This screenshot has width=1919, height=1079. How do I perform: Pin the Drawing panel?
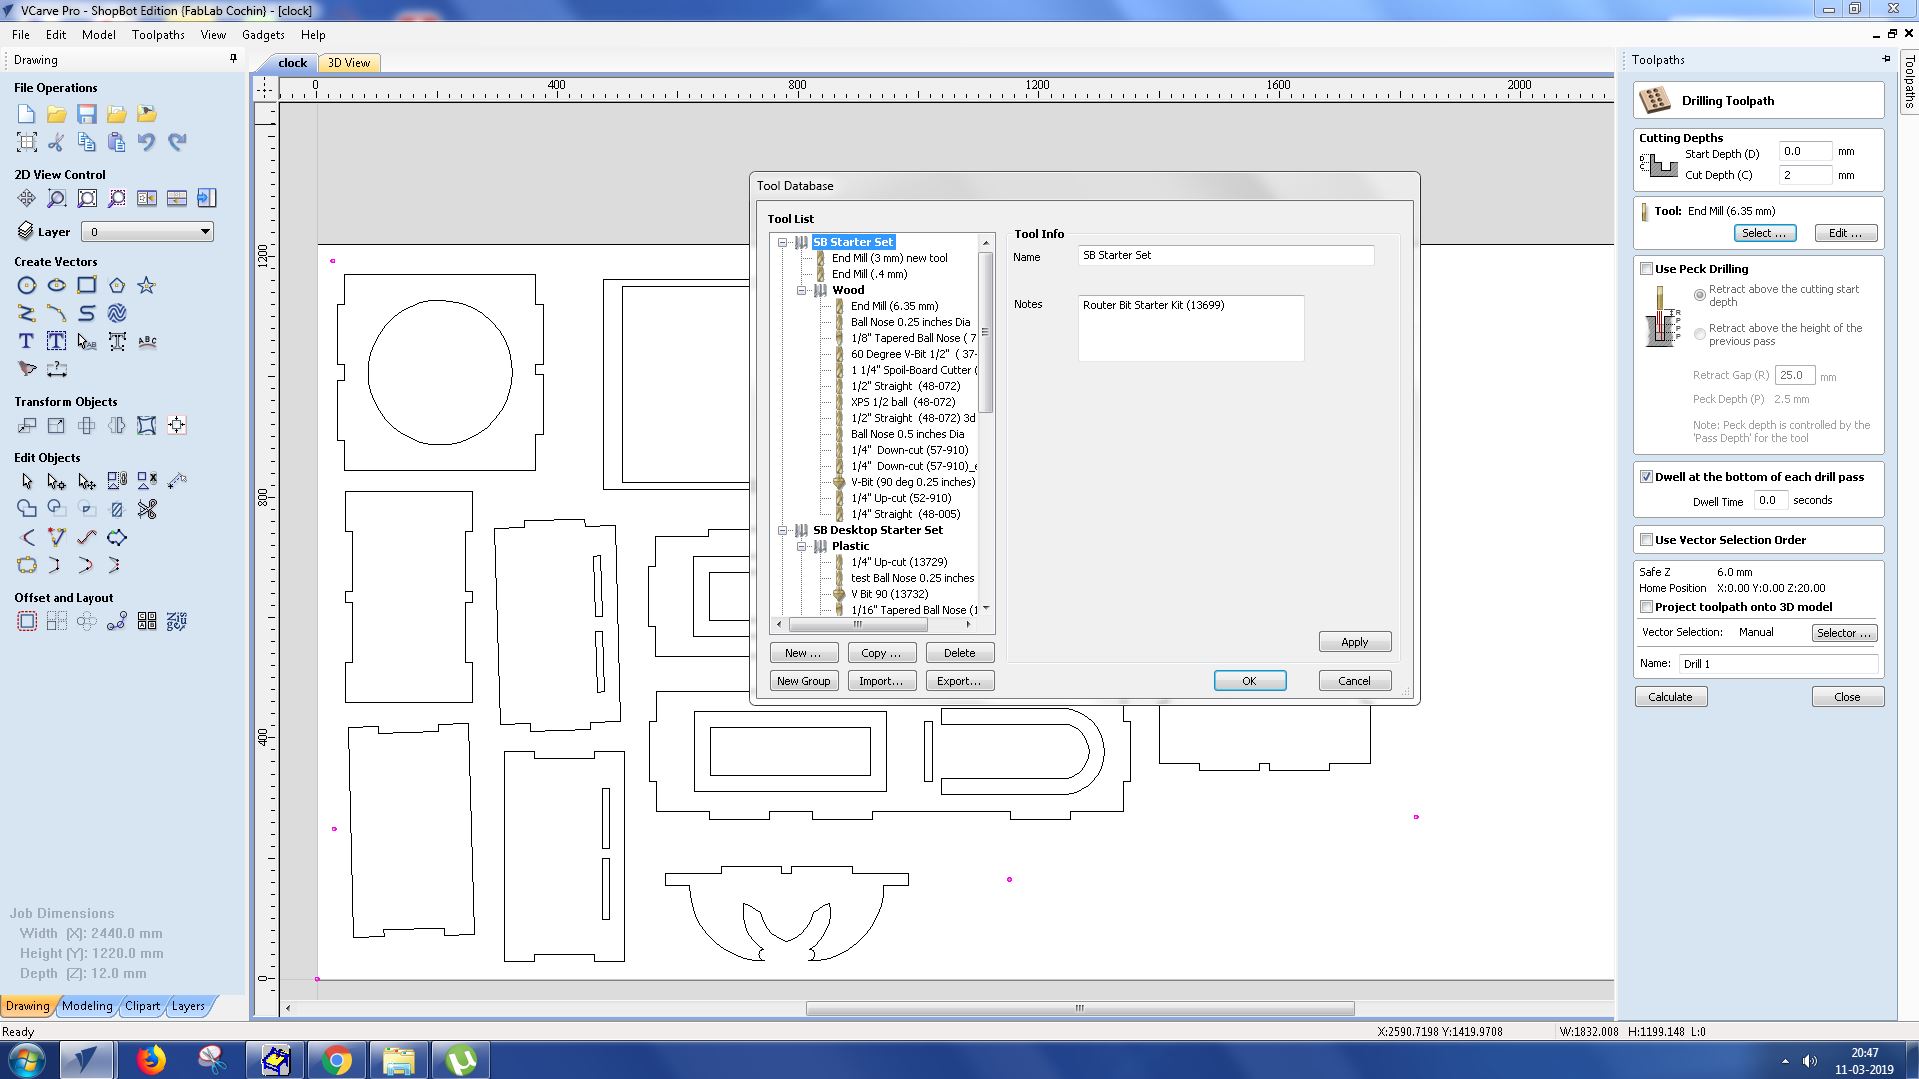tap(233, 59)
